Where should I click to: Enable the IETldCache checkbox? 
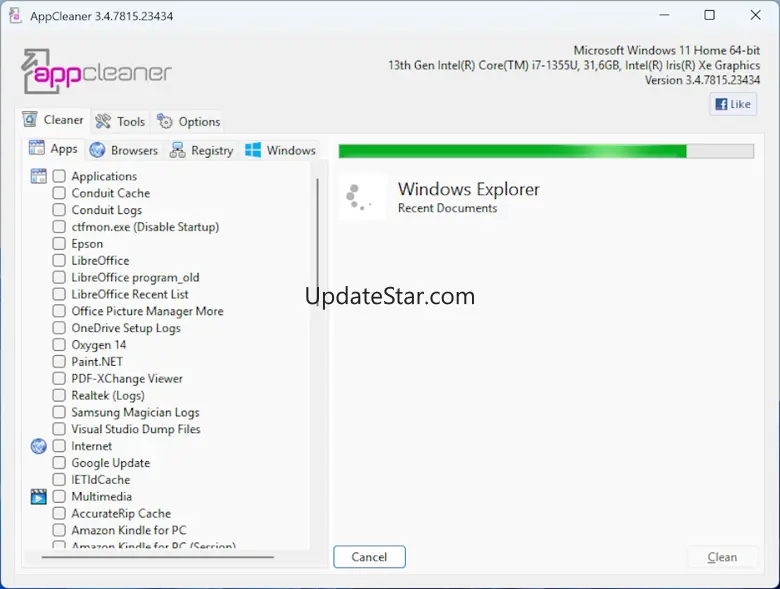pos(59,480)
